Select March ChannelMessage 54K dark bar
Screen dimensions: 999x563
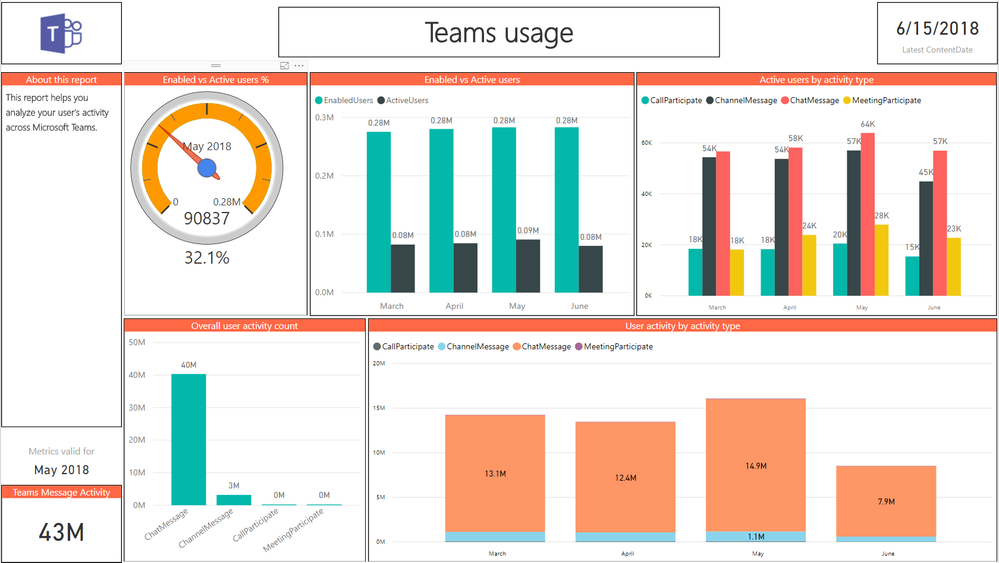tap(709, 227)
